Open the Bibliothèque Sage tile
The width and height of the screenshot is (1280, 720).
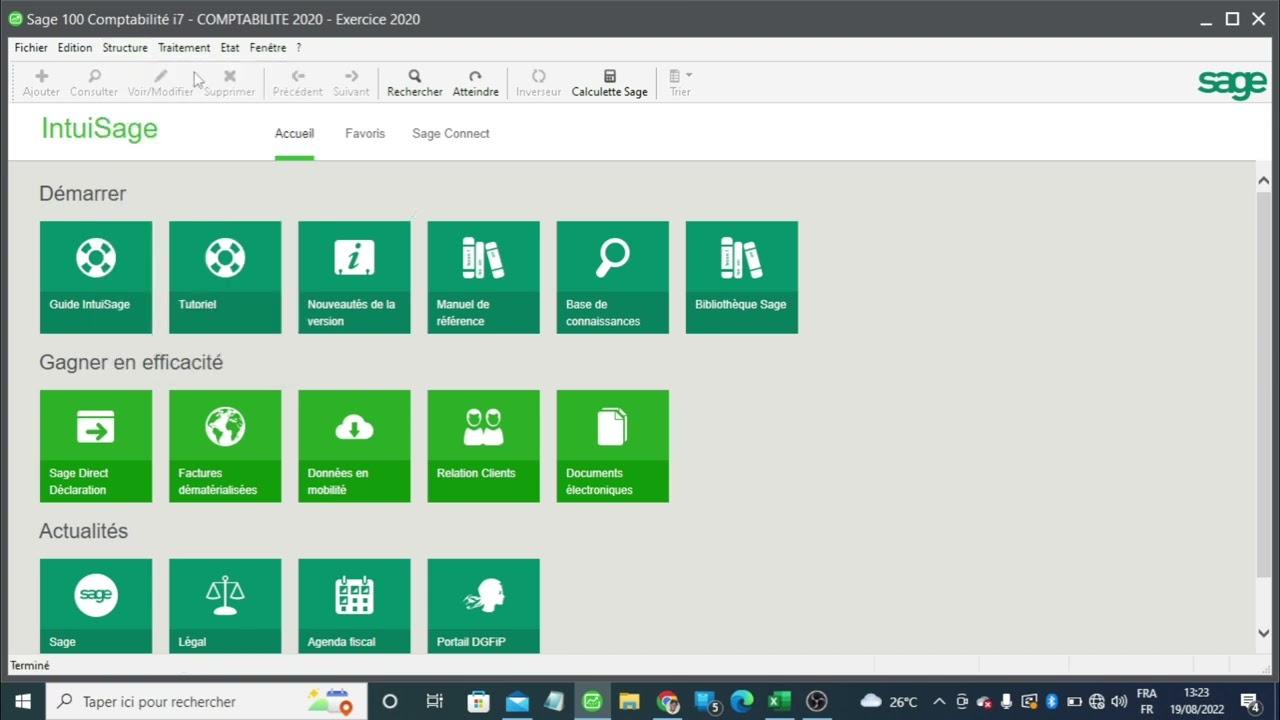coord(742,277)
